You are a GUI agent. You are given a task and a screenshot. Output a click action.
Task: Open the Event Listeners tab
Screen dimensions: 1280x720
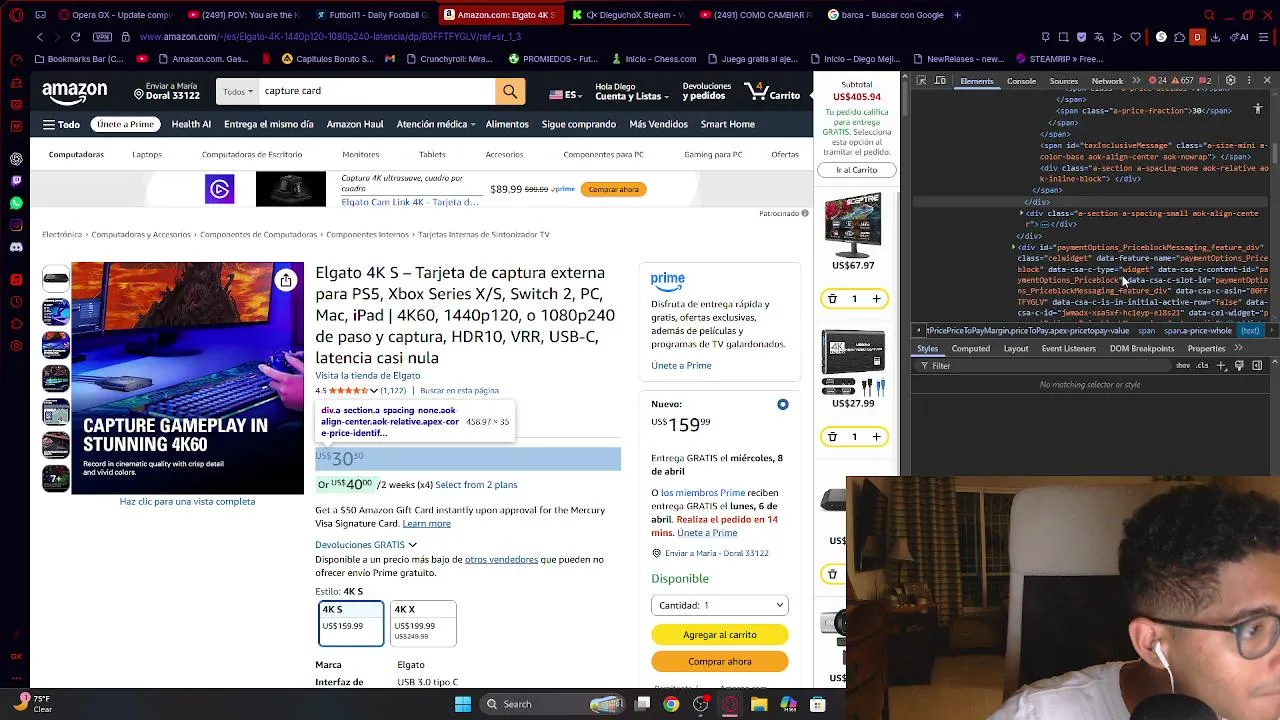(1069, 349)
